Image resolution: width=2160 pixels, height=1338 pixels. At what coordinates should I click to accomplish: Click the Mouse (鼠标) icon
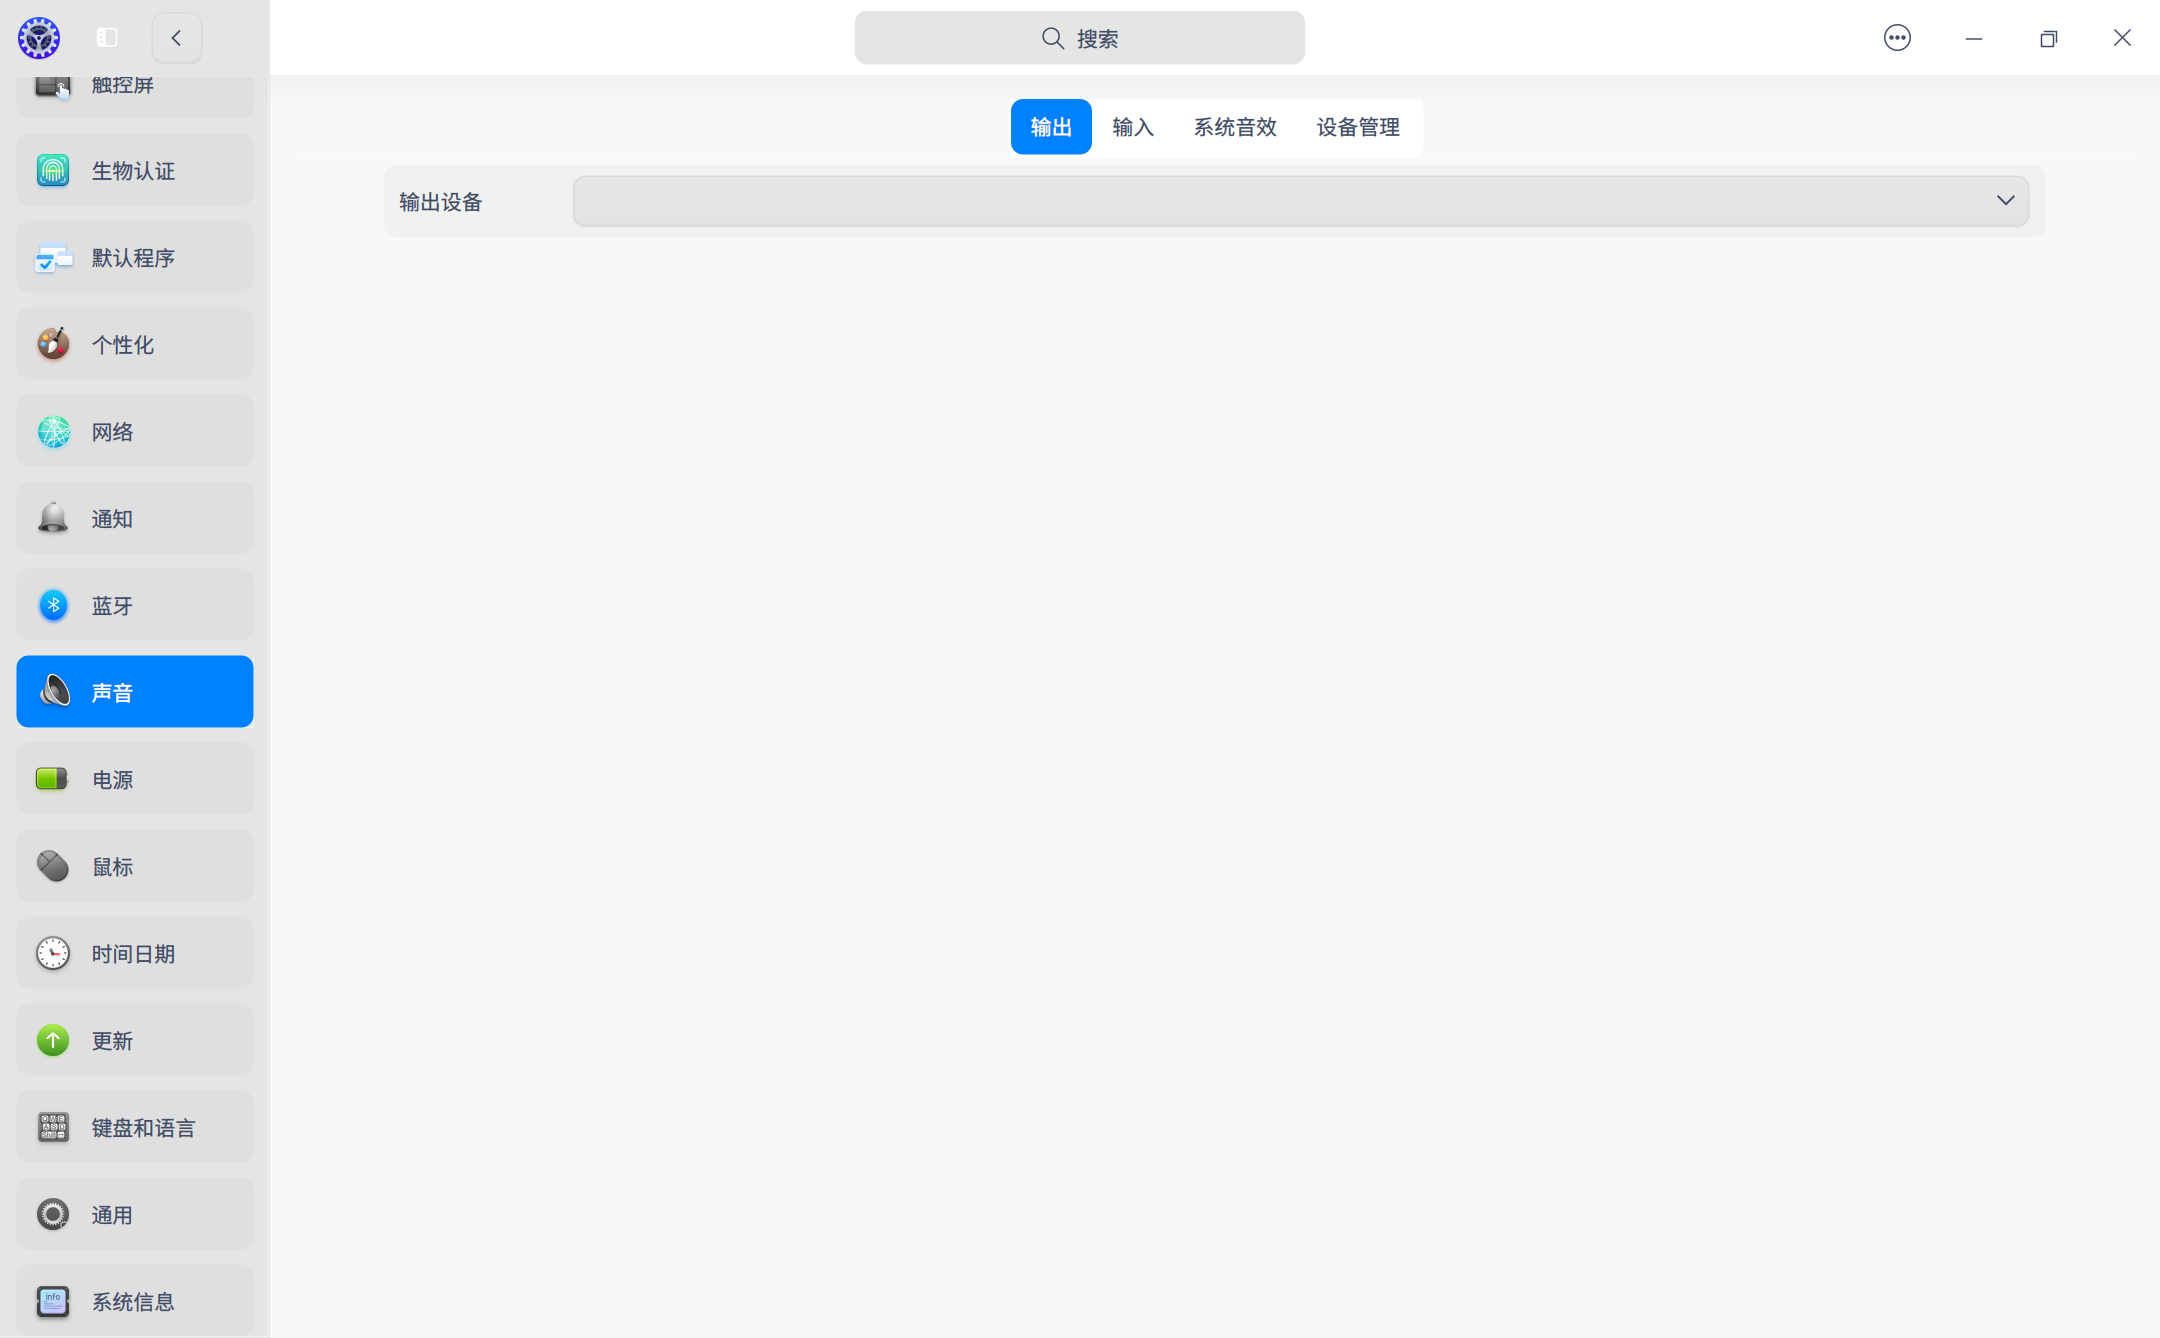click(x=53, y=866)
